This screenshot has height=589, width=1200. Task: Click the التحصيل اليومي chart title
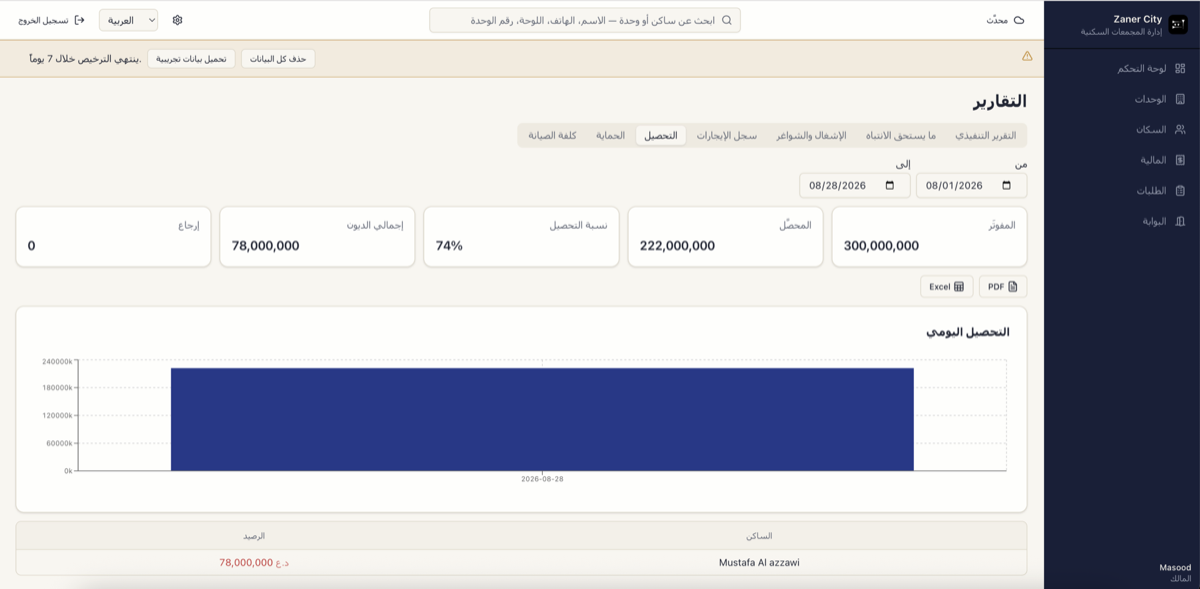pos(968,332)
